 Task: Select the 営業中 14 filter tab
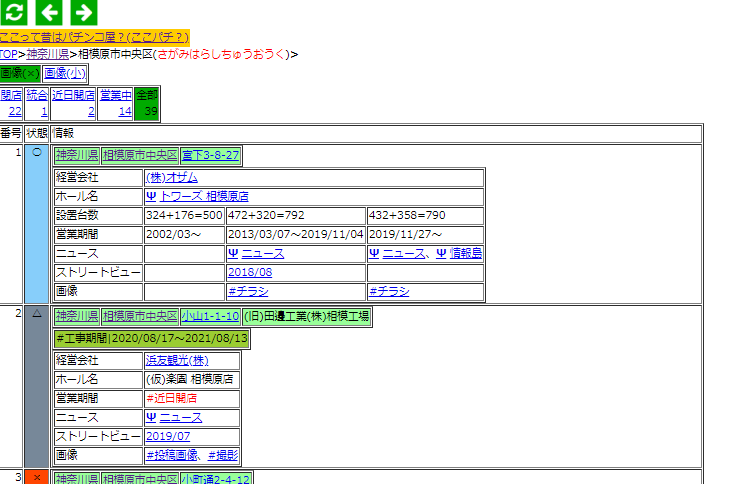116,103
